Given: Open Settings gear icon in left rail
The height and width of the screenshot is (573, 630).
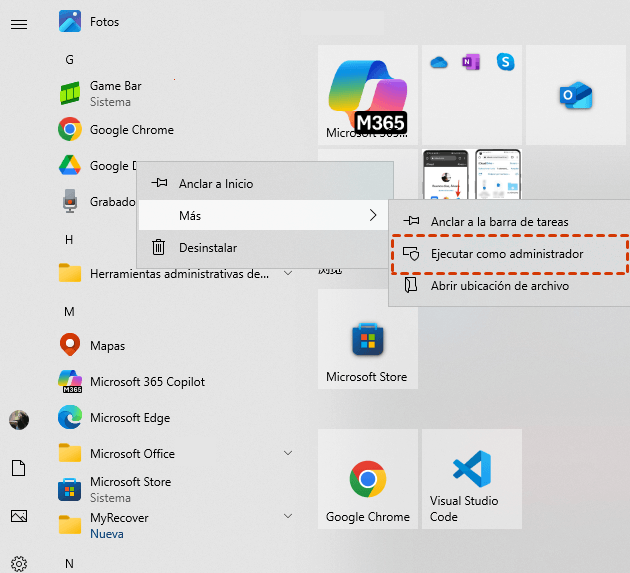Looking at the screenshot, I should click(x=19, y=564).
